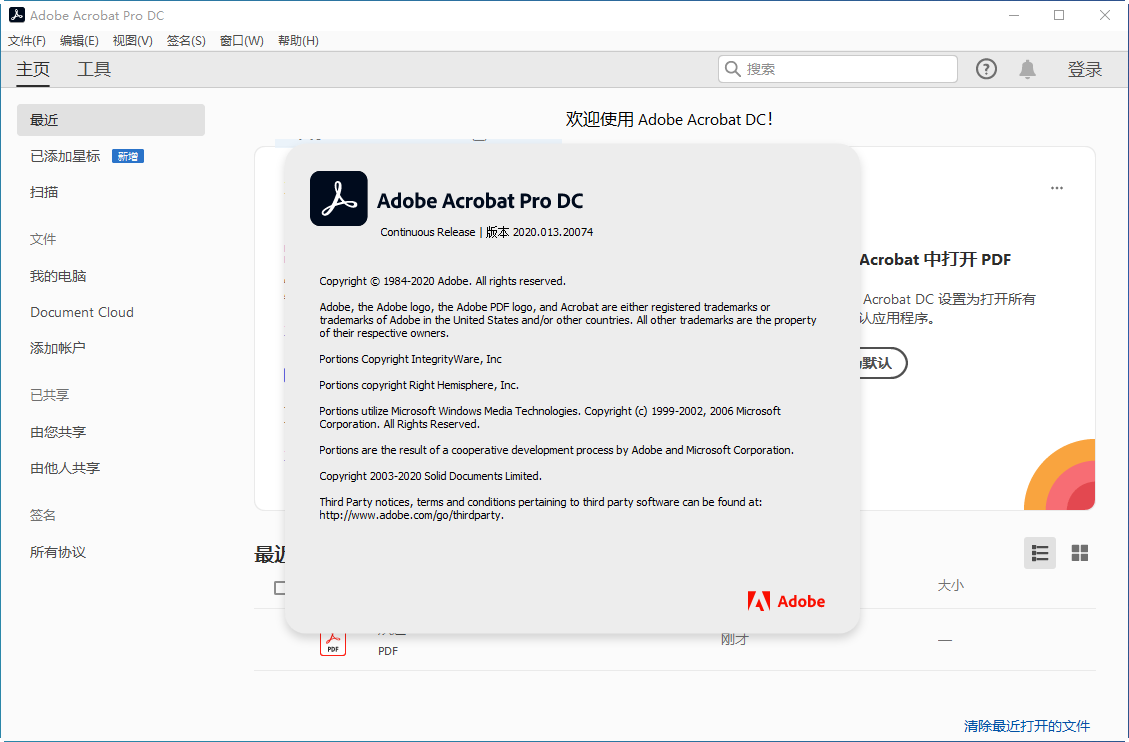Click the search magnifier icon
The width and height of the screenshot is (1129, 742).
point(735,68)
